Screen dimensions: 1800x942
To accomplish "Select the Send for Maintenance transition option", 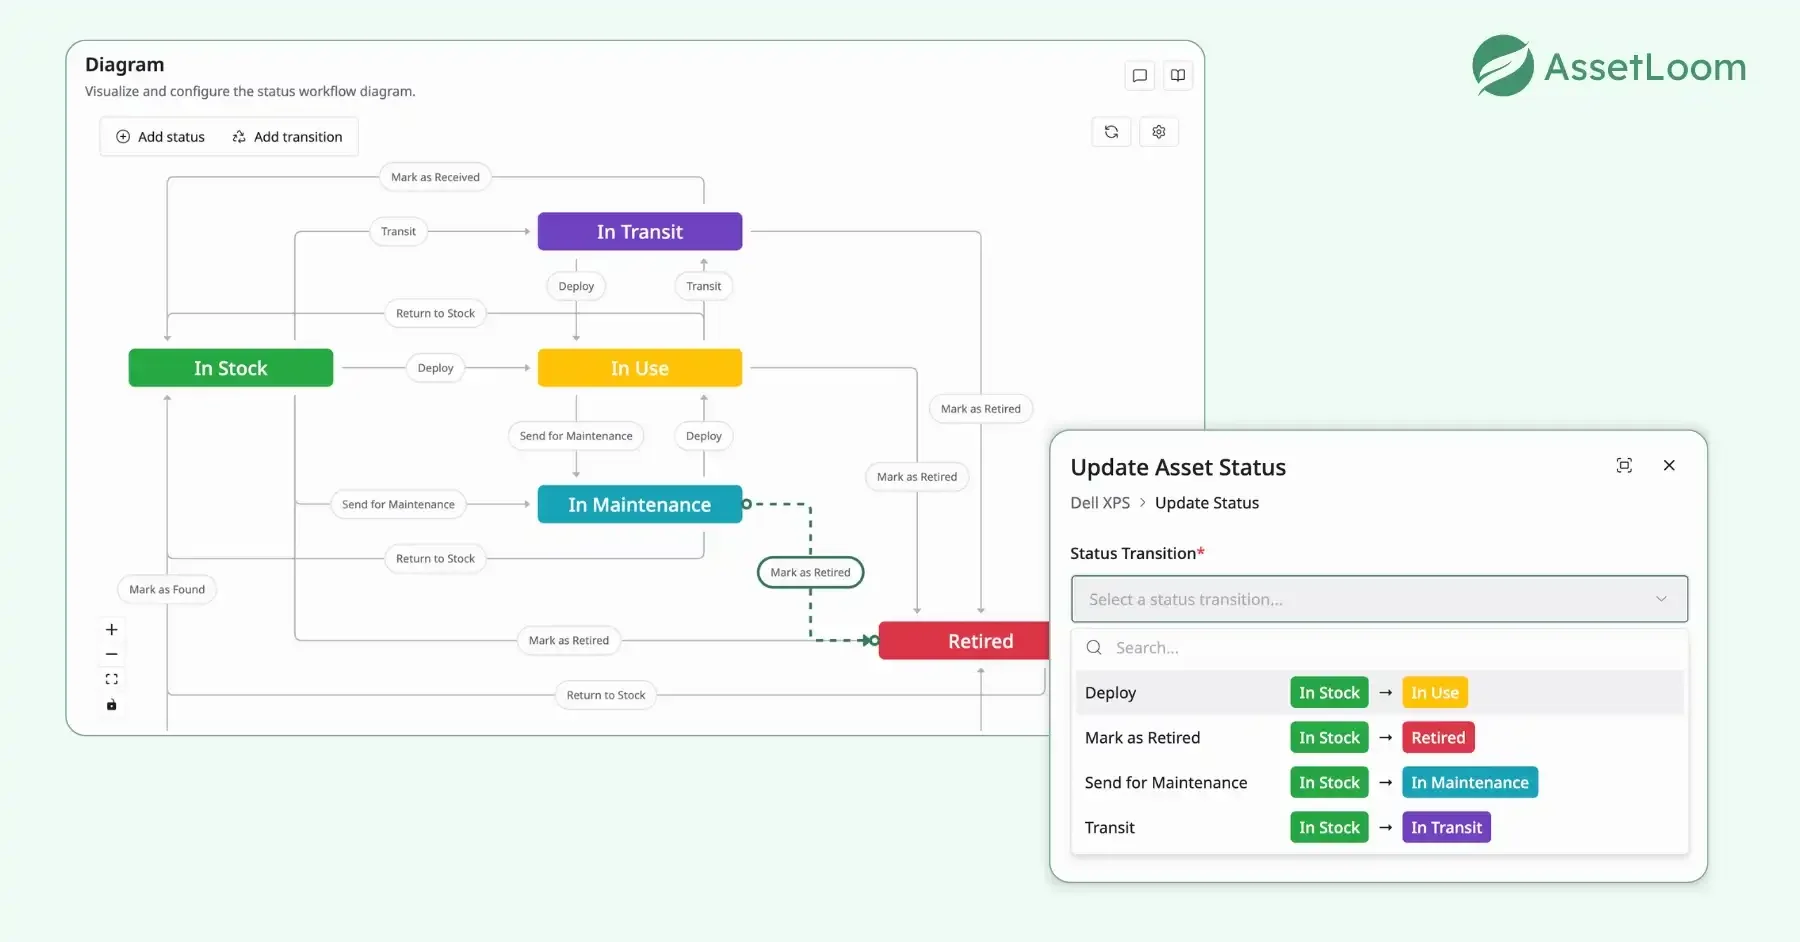I will (x=1379, y=782).
